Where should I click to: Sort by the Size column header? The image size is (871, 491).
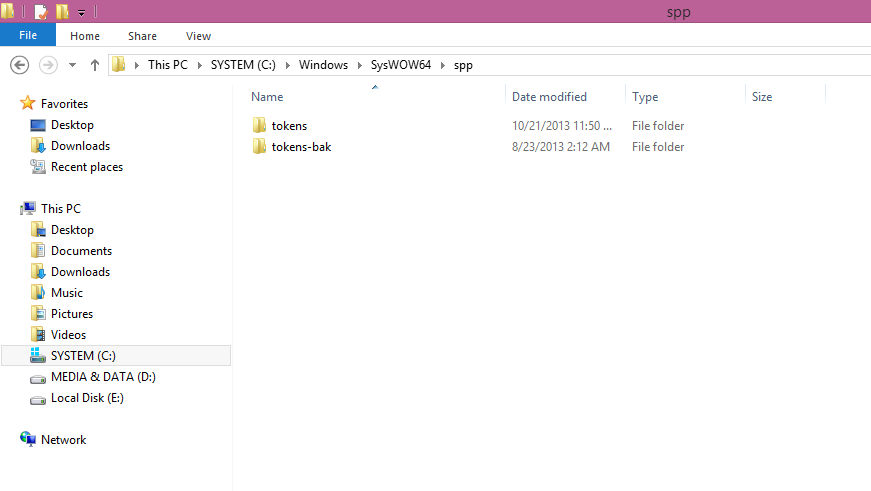[x=762, y=97]
